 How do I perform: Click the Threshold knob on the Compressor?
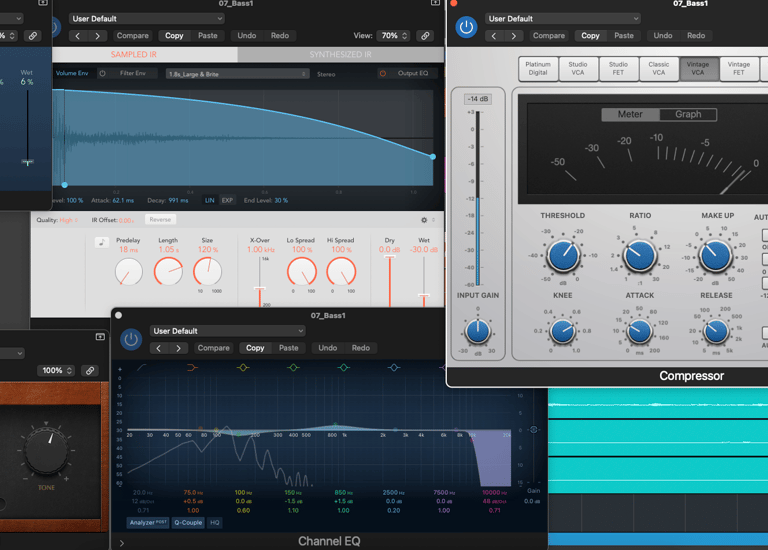563,256
